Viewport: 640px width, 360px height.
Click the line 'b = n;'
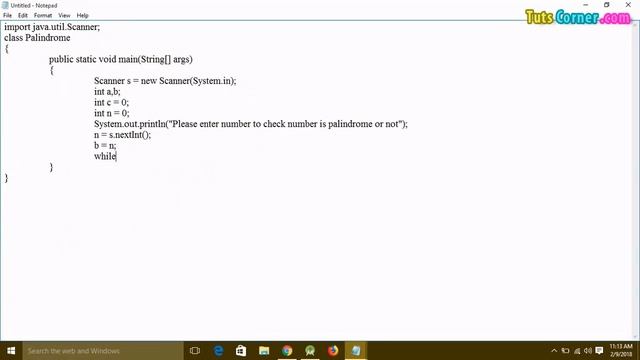pos(105,145)
